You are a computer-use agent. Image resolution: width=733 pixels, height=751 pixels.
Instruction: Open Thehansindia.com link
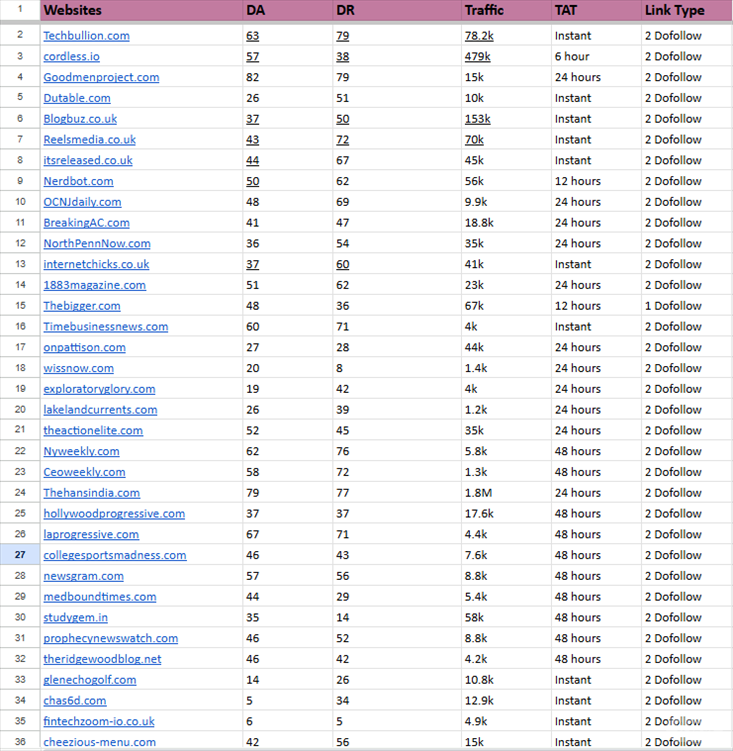(x=92, y=493)
